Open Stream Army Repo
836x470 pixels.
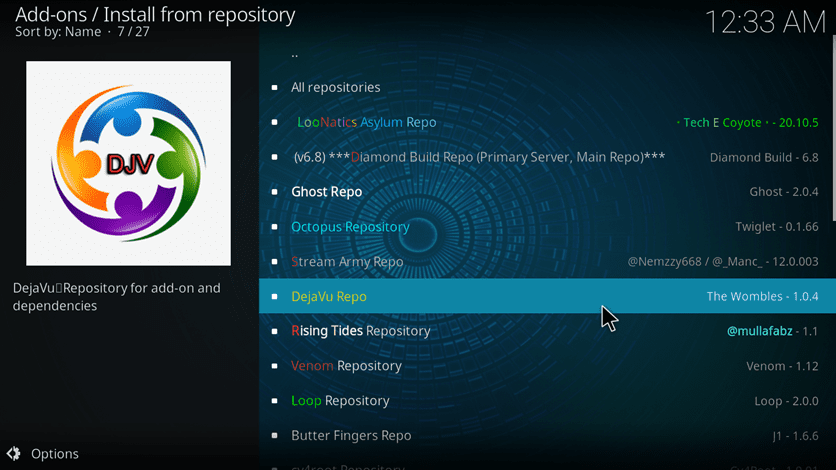547,262
